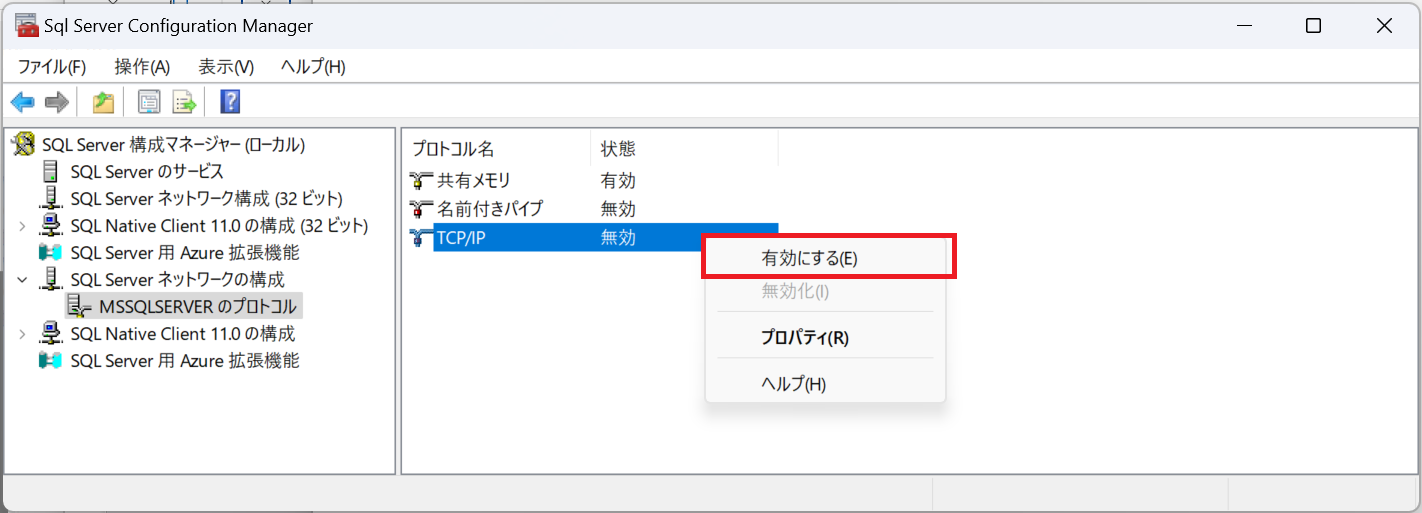
Task: Choose ヘルプ(H) in the context menu
Action: (826, 384)
